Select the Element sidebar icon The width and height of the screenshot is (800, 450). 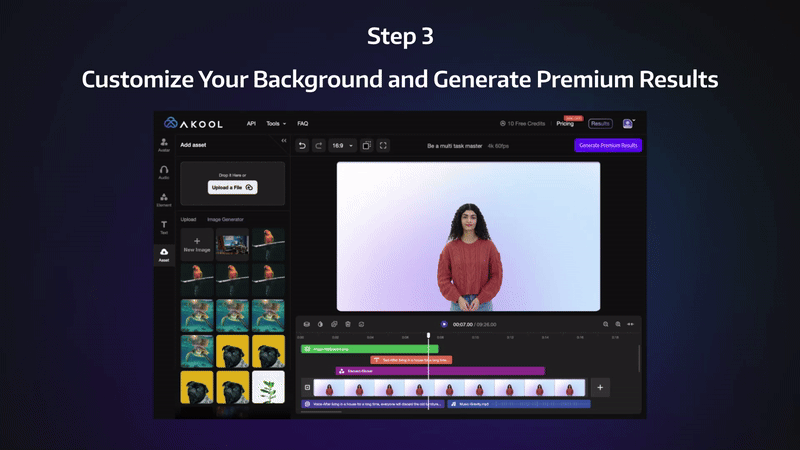[164, 200]
